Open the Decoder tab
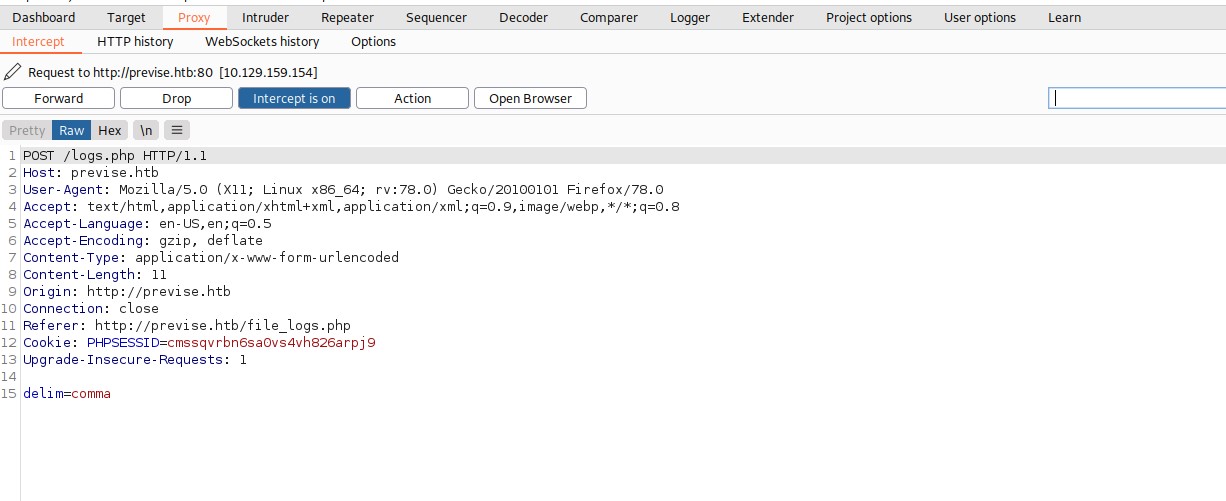Image resolution: width=1226 pixels, height=501 pixels. 523,17
